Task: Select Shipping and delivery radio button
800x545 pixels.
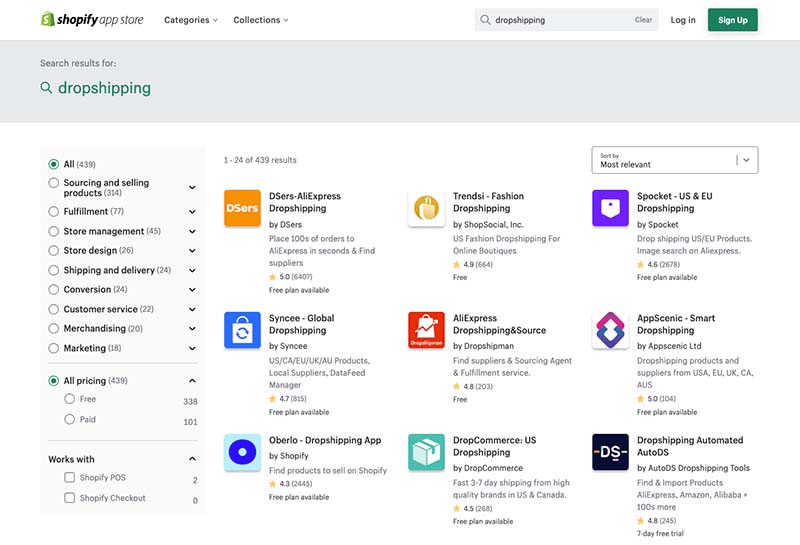Action: pyautogui.click(x=54, y=270)
